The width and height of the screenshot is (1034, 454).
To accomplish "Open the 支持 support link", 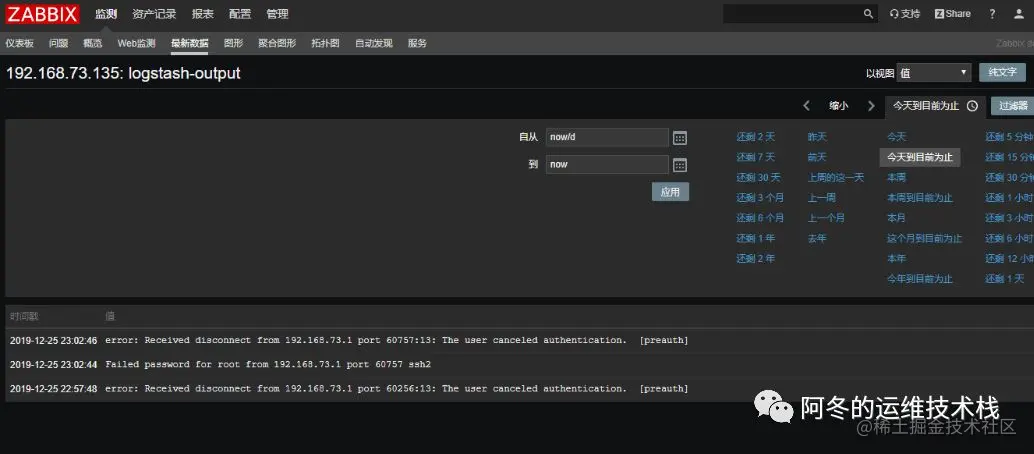I will pos(905,14).
